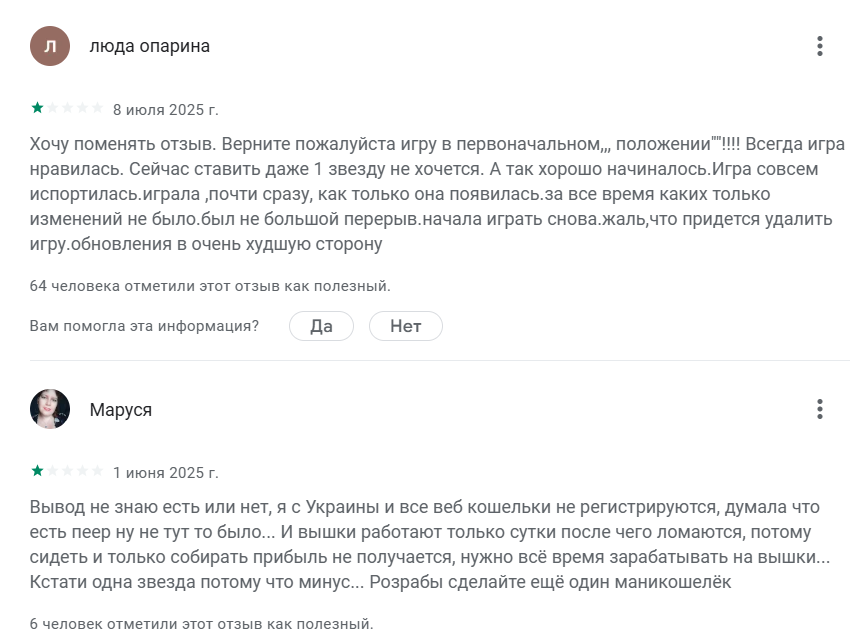Image resolution: width=853 pixels, height=643 pixels.
Task: Open the options menu for люда опарина's review
Action: point(819,46)
